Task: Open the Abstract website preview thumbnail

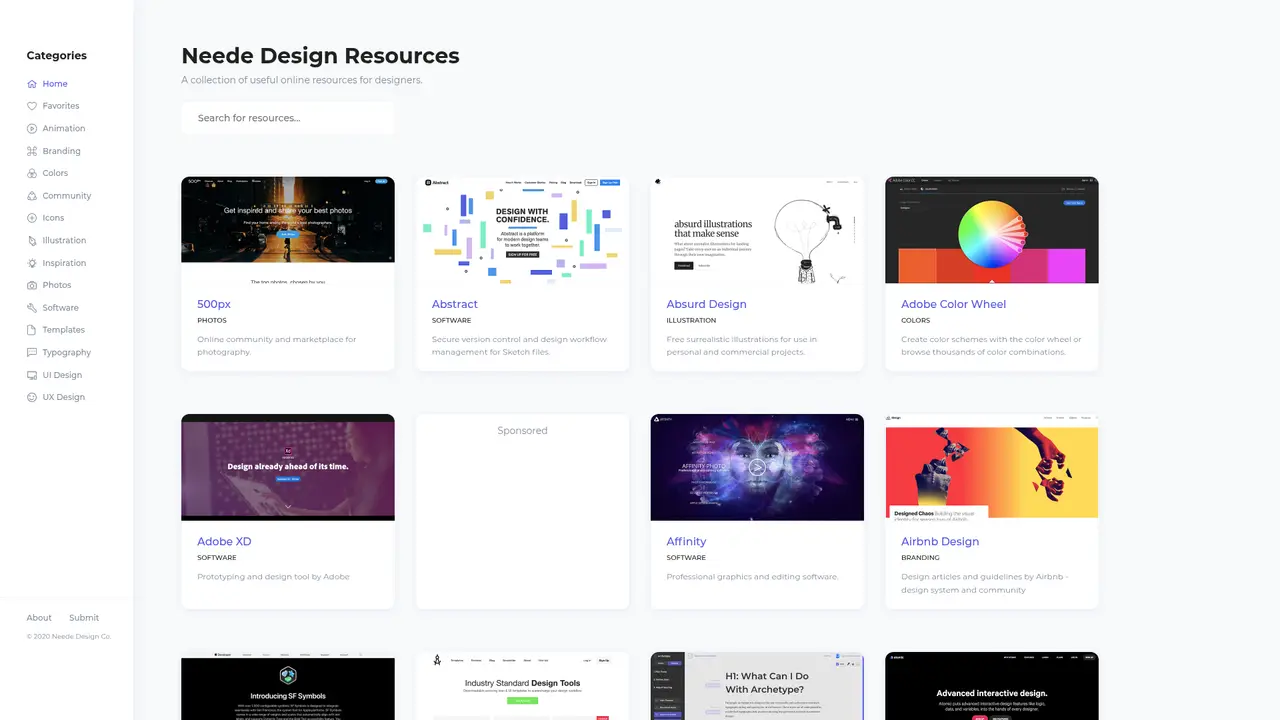Action: point(523,231)
